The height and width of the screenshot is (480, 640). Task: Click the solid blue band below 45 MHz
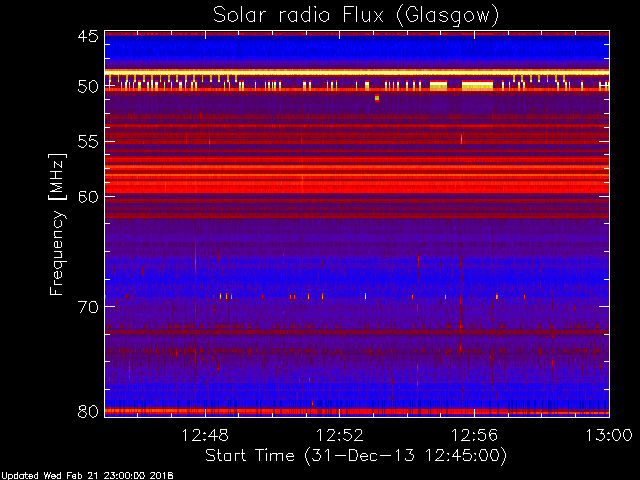click(356, 50)
